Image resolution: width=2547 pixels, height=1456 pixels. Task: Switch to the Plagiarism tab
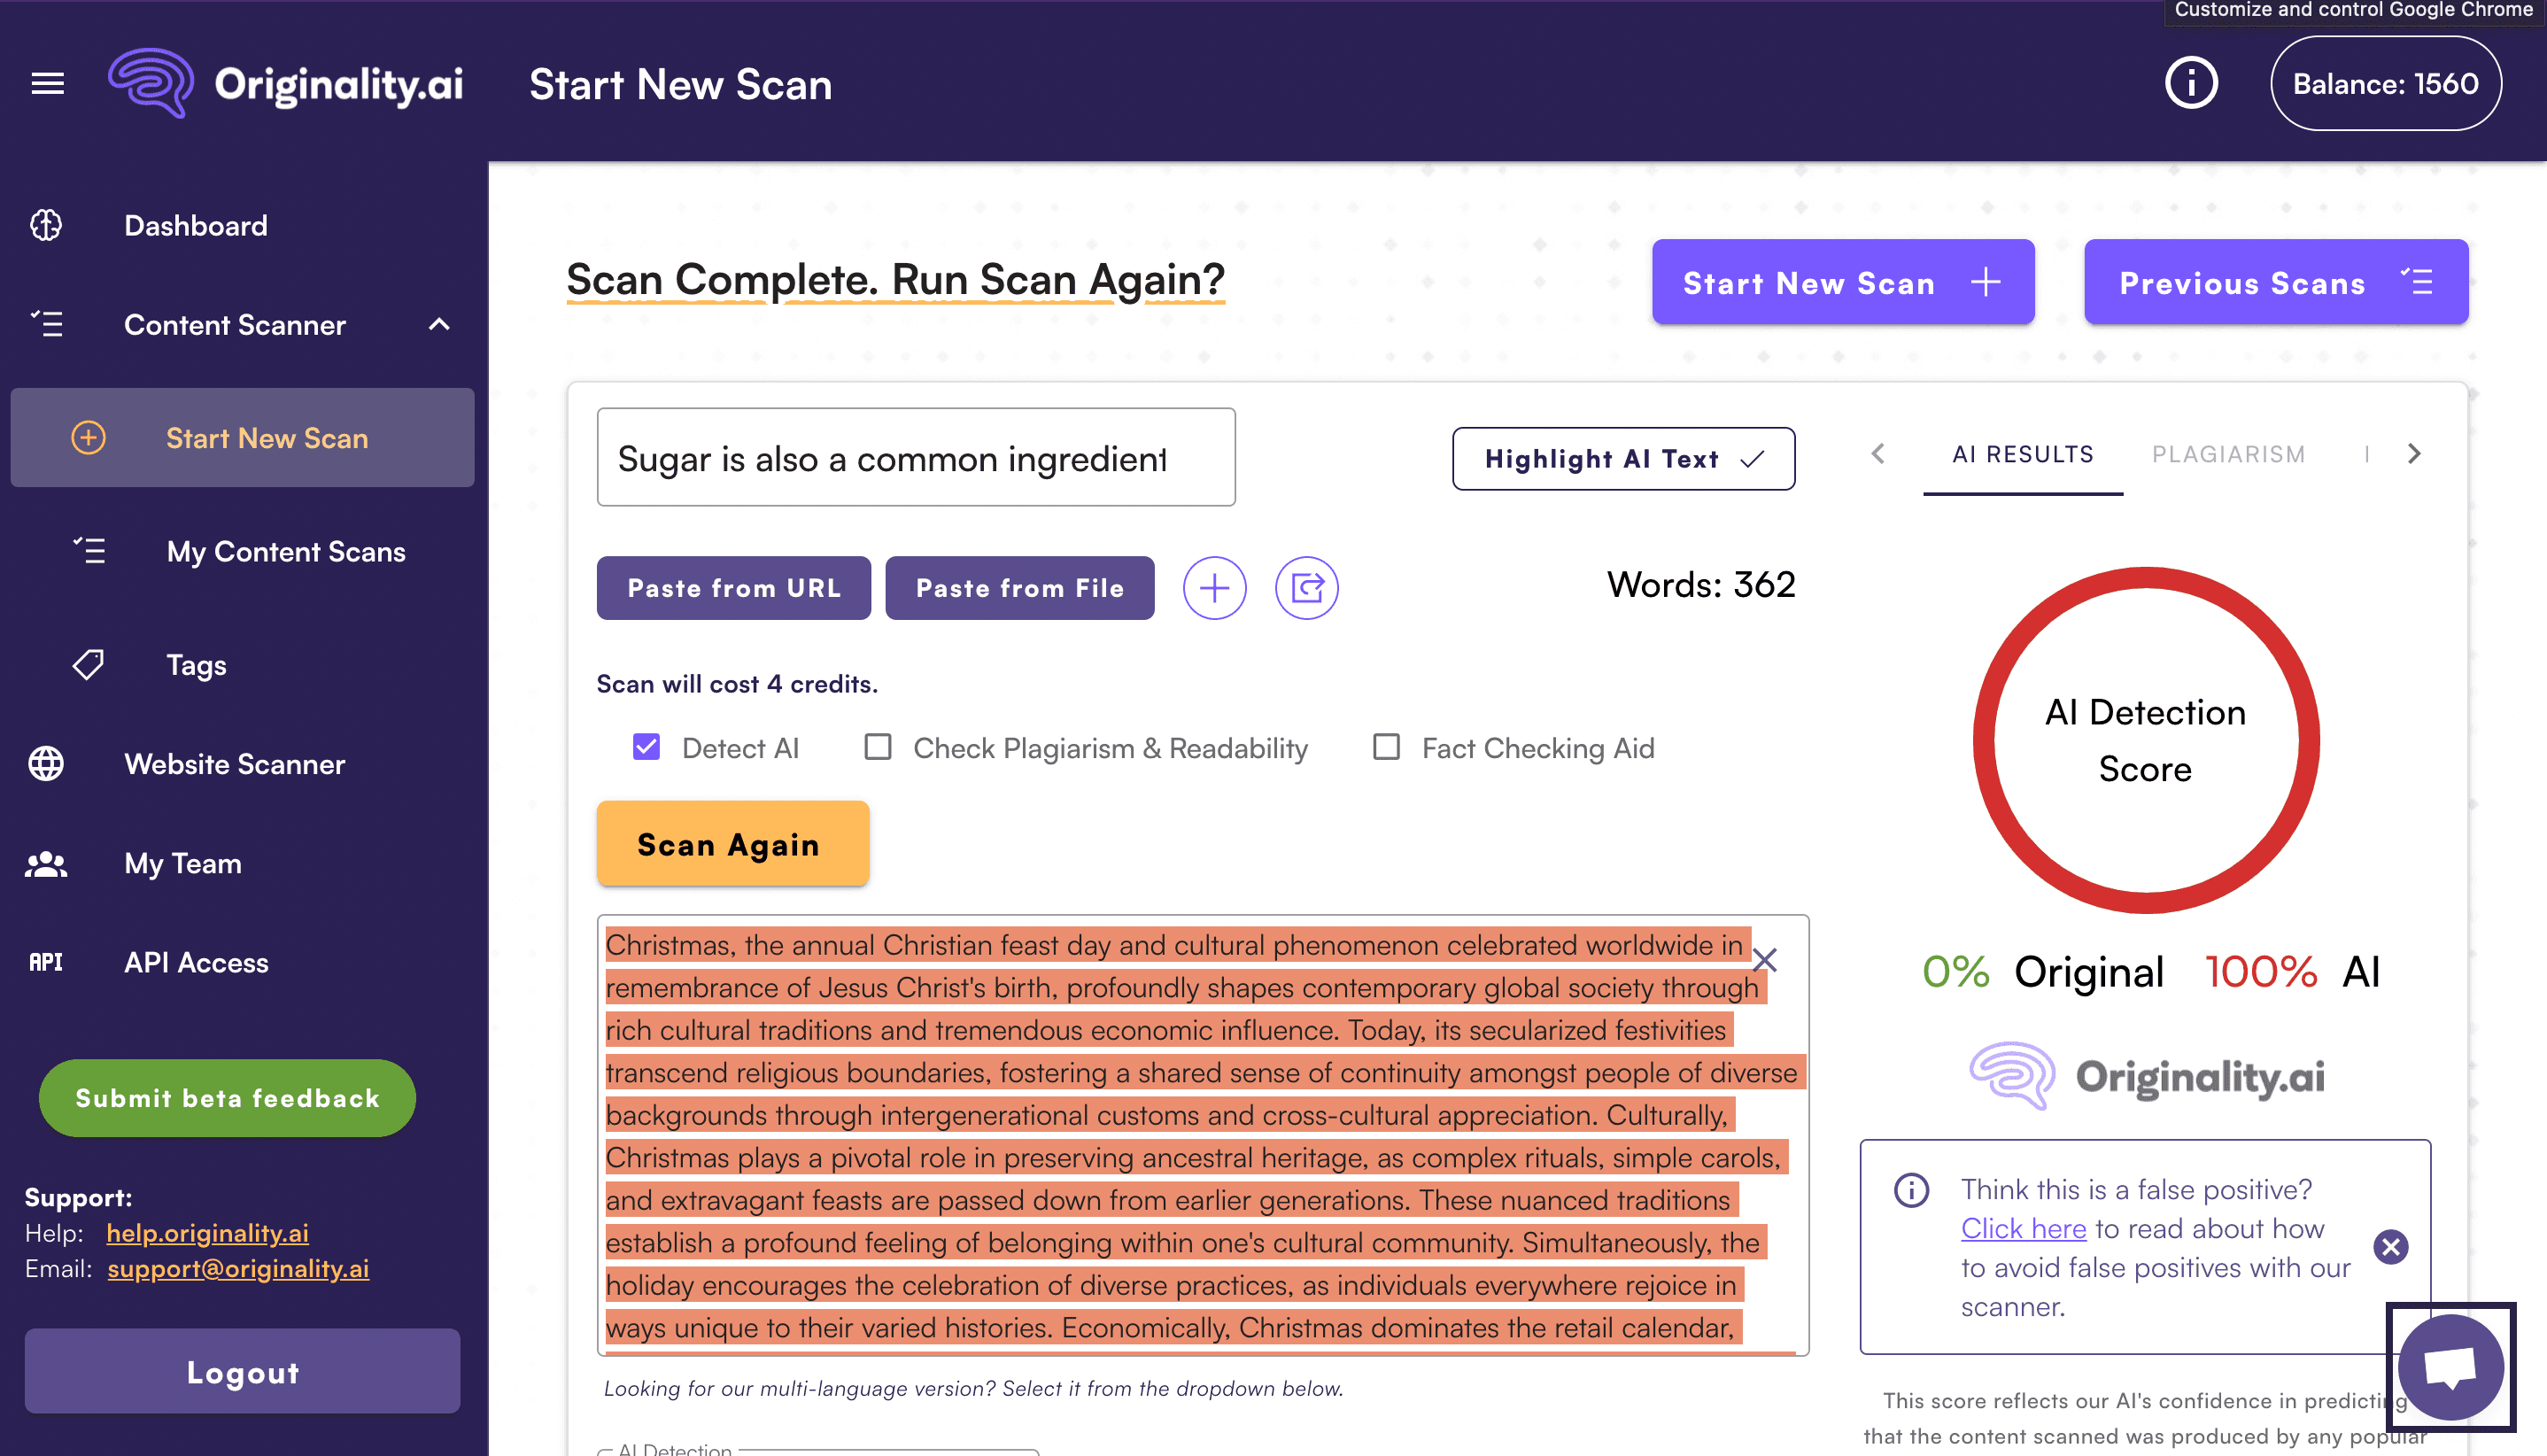[2228, 454]
